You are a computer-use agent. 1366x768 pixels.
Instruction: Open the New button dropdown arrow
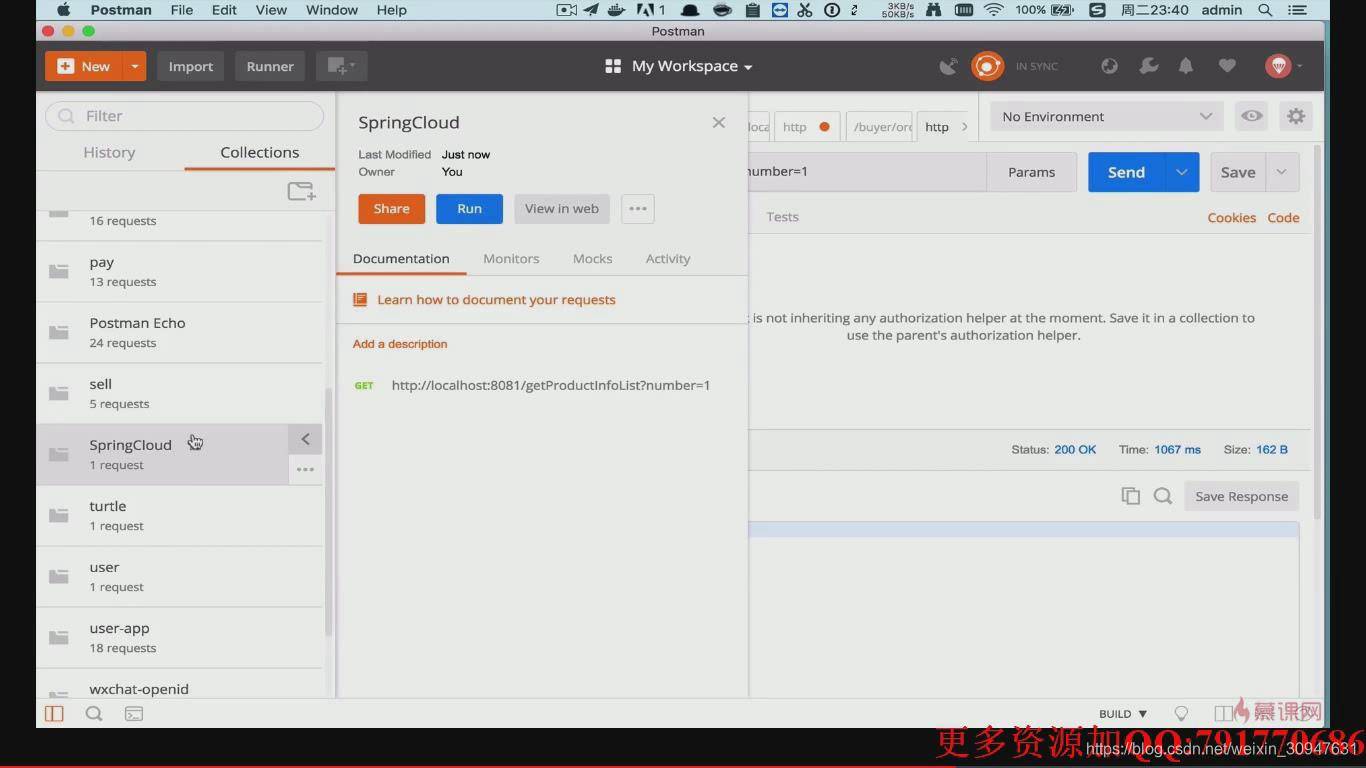[x=134, y=66]
